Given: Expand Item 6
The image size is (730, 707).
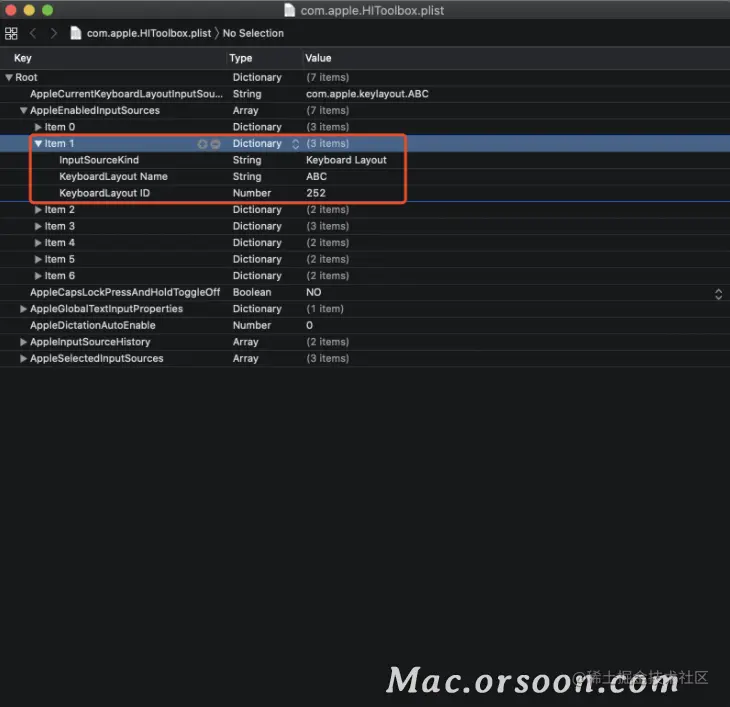Looking at the screenshot, I should point(38,276).
